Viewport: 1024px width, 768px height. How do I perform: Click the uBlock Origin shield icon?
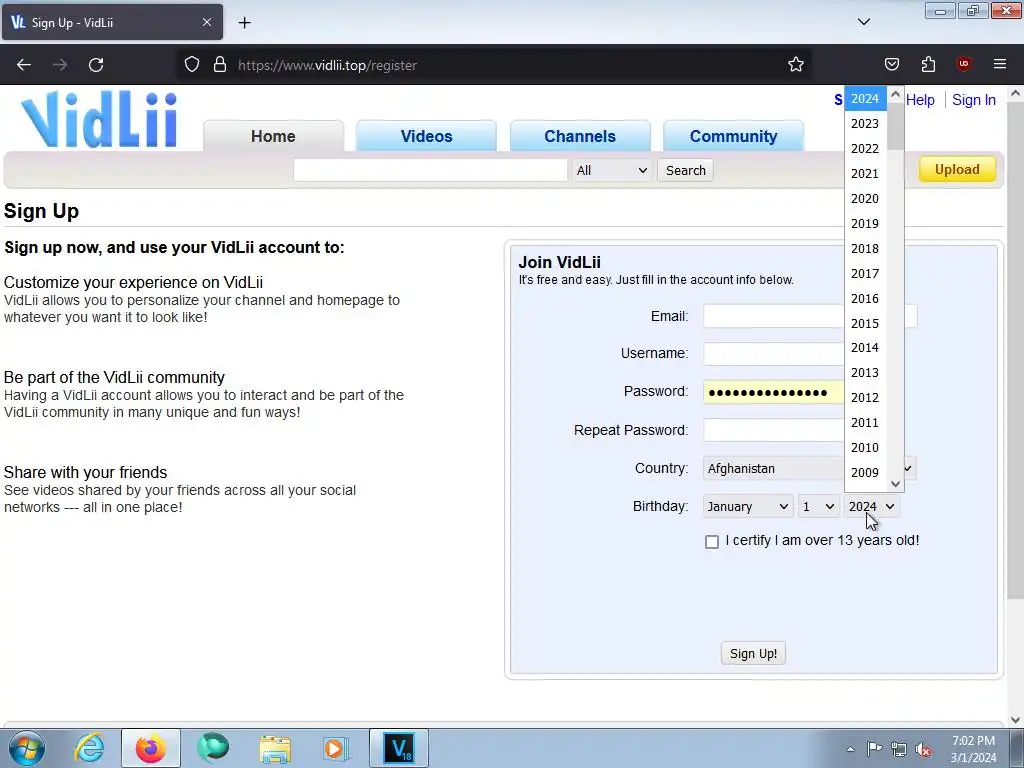click(963, 64)
